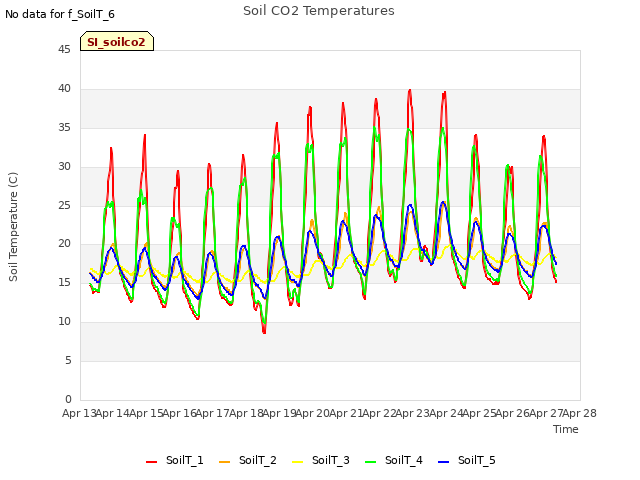
Task: Click the Apr 18 x-axis tick label
Action: [x=246, y=413]
